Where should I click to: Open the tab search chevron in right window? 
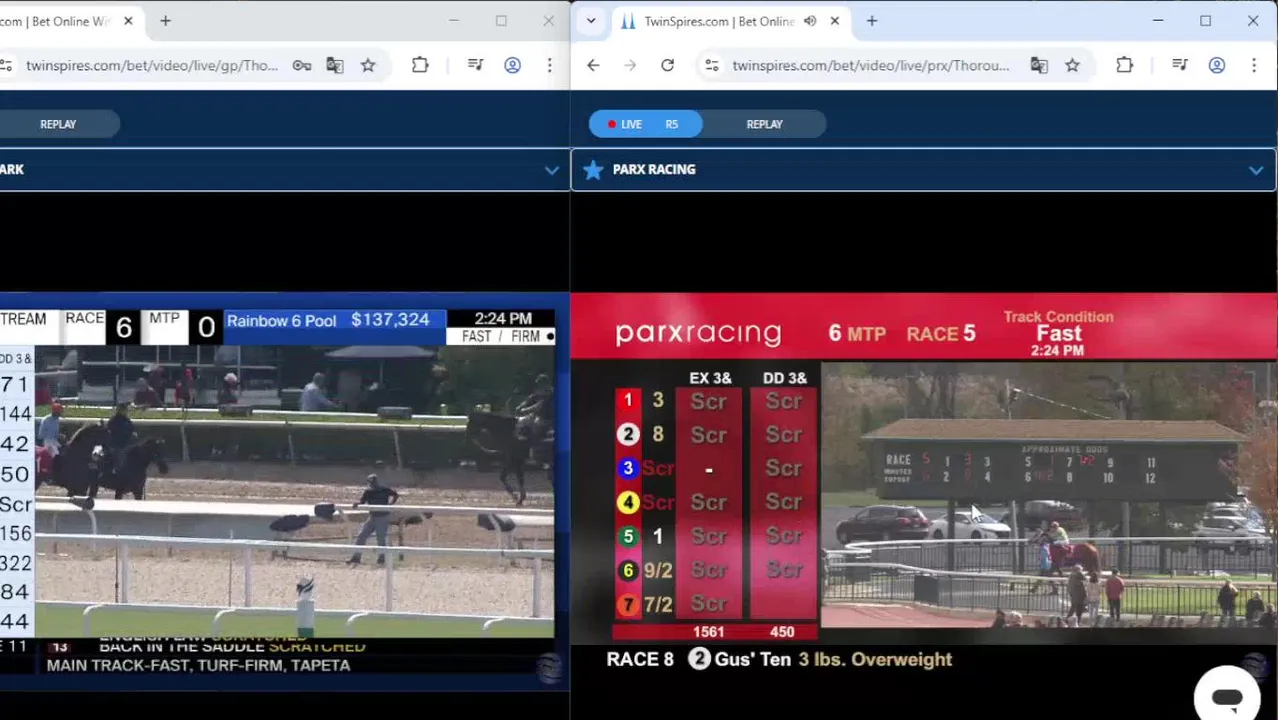tap(591, 21)
